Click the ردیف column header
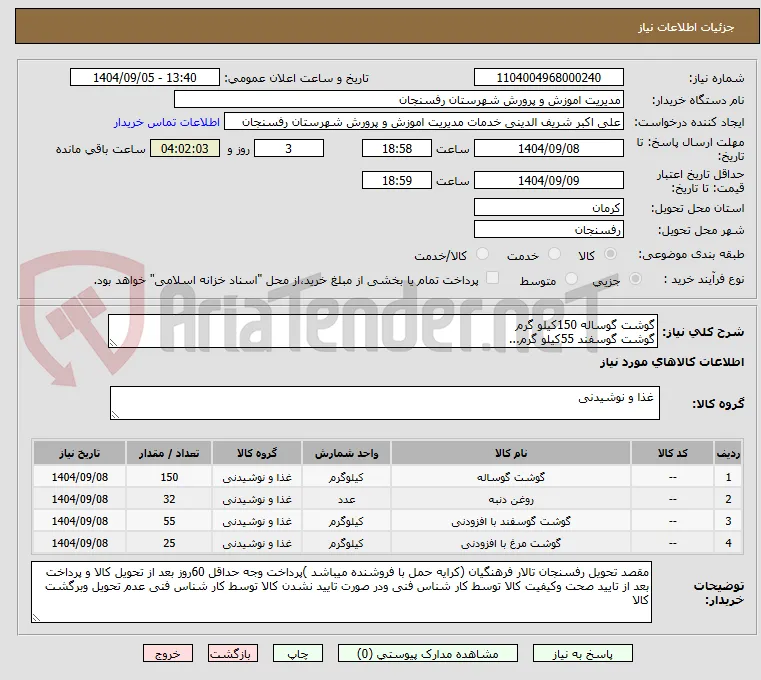The width and height of the screenshot is (761, 680). (x=728, y=453)
